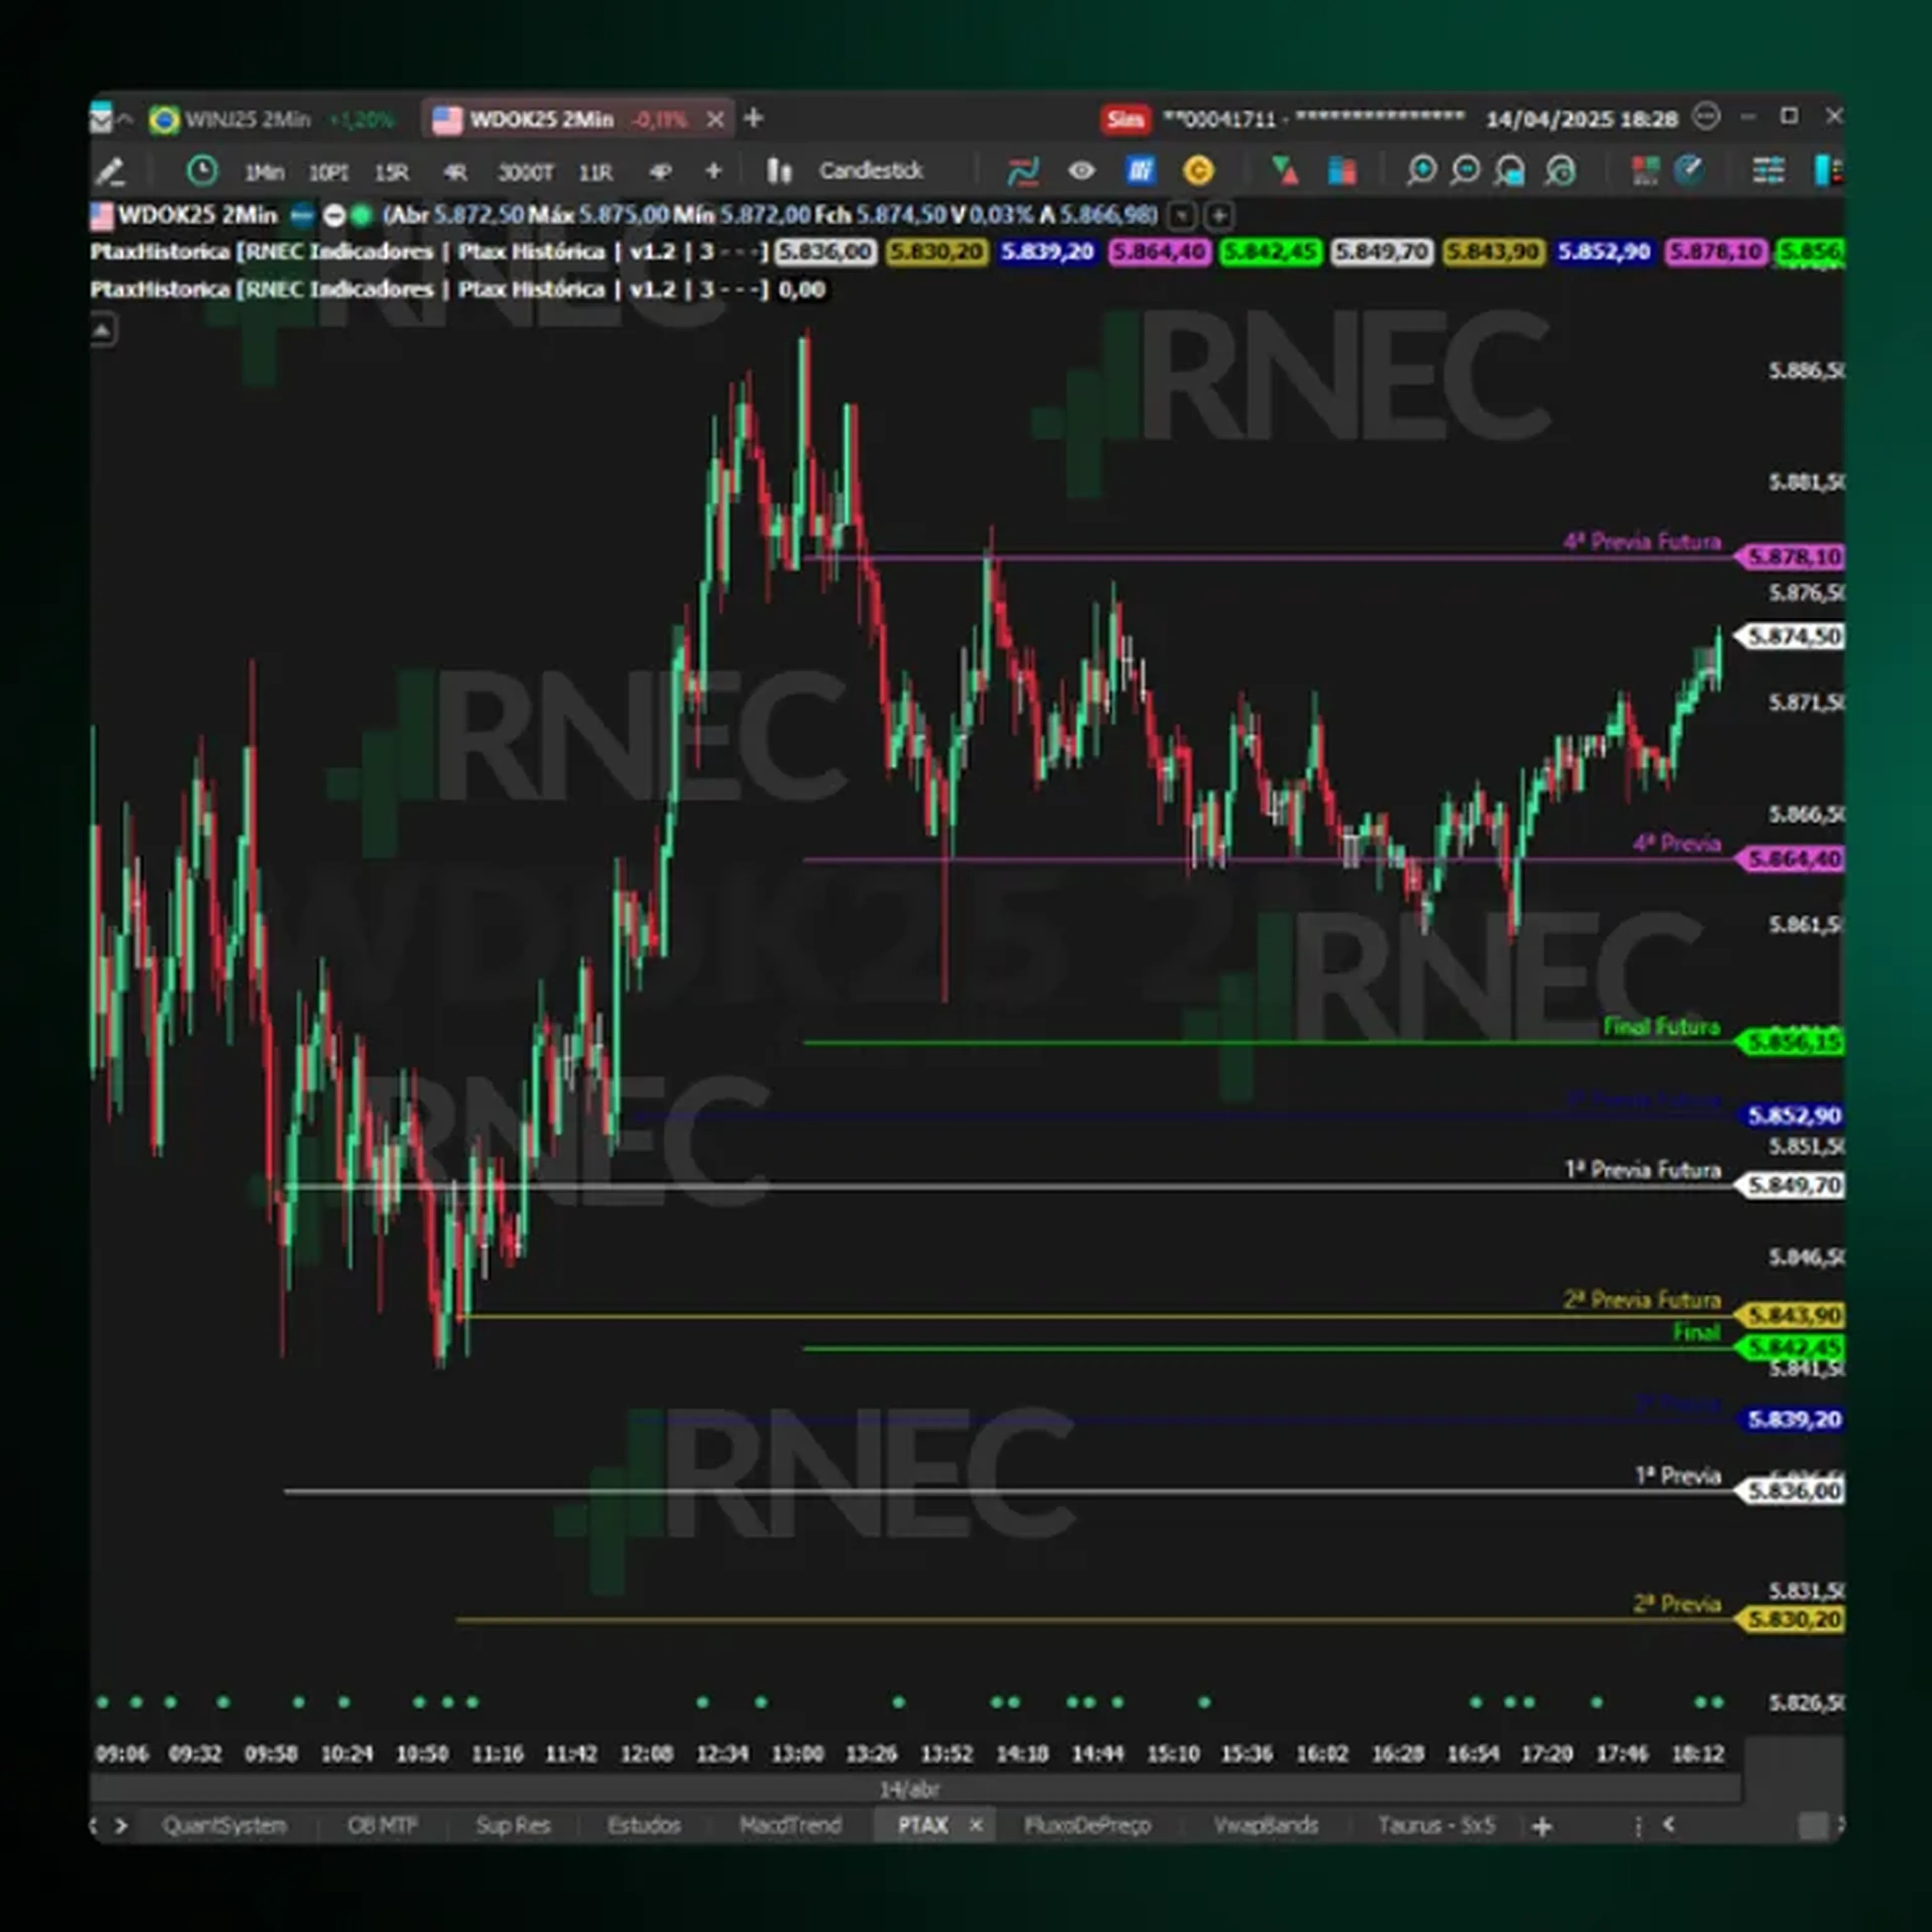
Task: Select the 15R timeframe button
Action: point(391,173)
